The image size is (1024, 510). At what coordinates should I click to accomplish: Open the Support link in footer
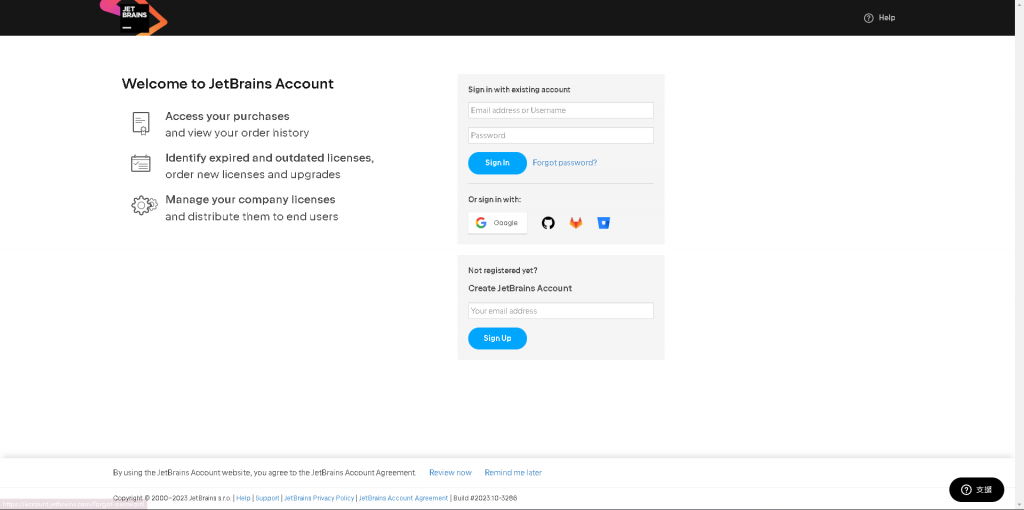point(267,498)
